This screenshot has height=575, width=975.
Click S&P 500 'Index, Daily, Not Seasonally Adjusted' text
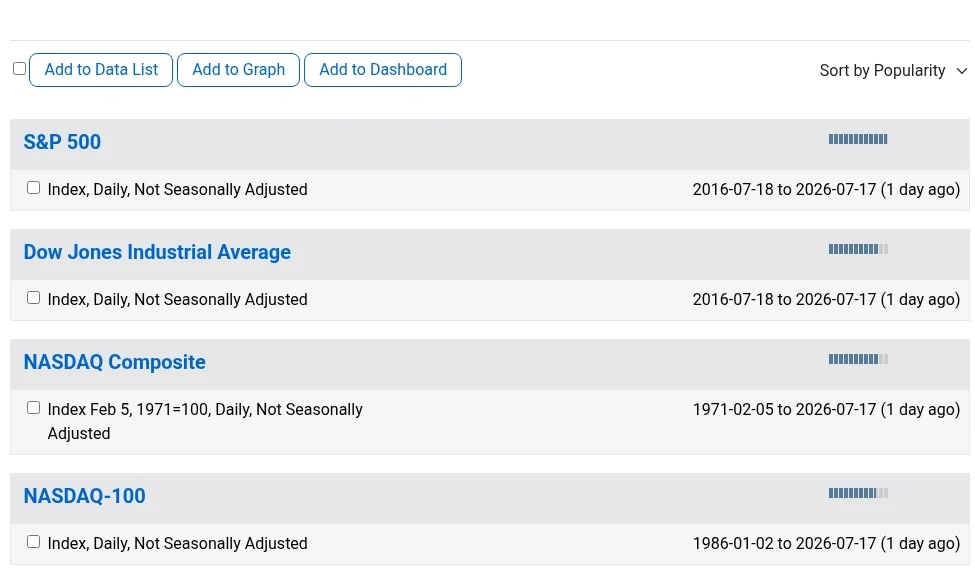(x=177, y=190)
